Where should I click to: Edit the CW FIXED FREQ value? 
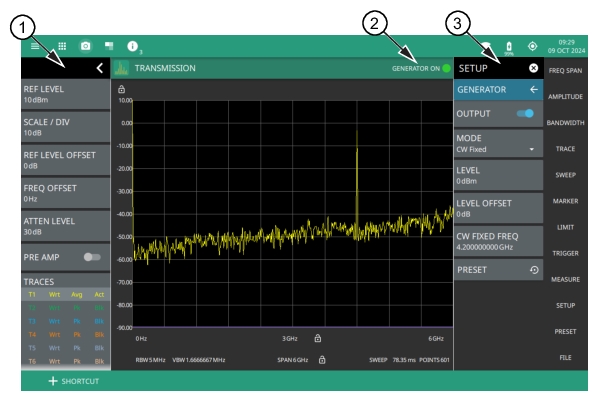tap(498, 241)
